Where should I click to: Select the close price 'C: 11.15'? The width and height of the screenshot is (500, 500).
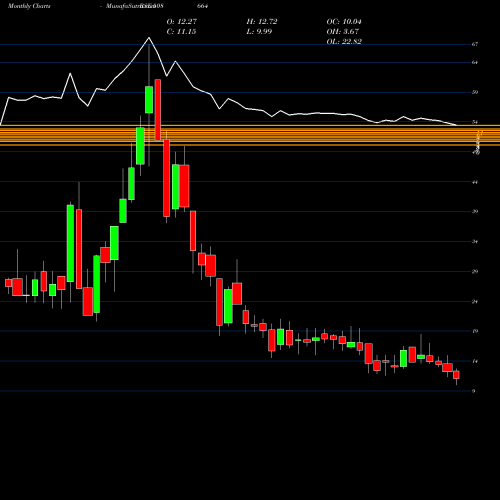[x=181, y=32]
